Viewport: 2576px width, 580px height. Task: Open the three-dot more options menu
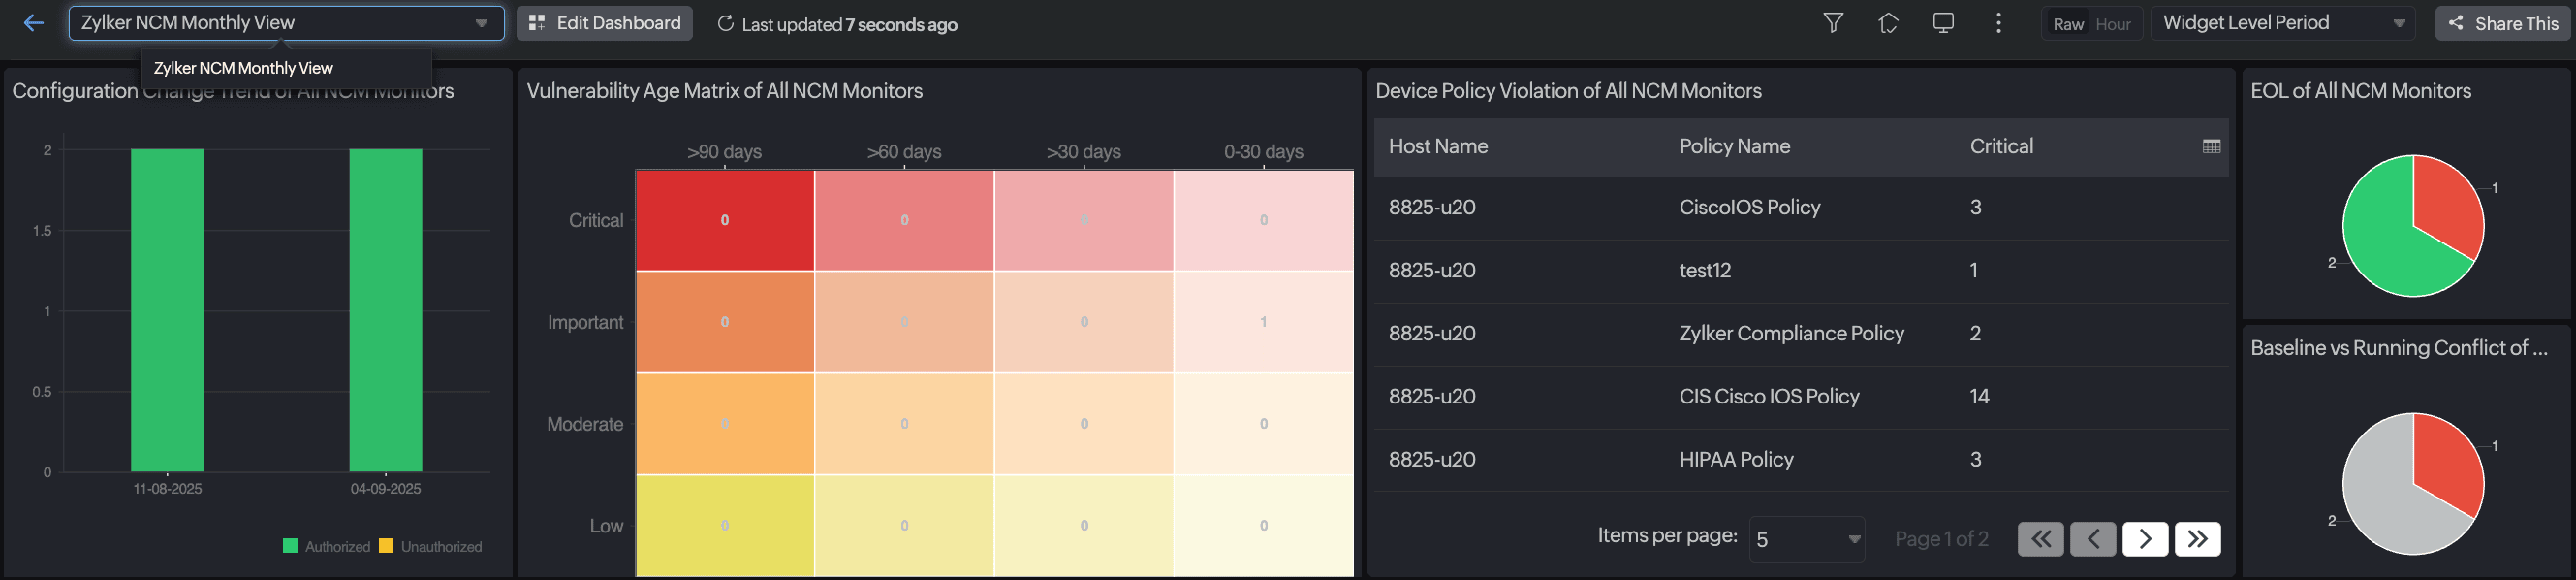[x=1998, y=23]
